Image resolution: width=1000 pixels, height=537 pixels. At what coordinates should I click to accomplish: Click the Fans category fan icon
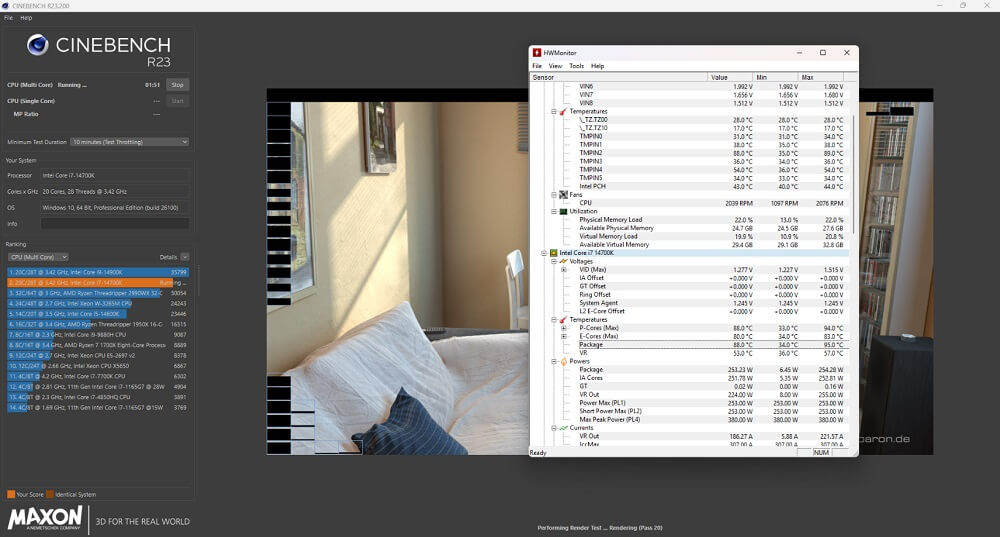click(x=563, y=194)
